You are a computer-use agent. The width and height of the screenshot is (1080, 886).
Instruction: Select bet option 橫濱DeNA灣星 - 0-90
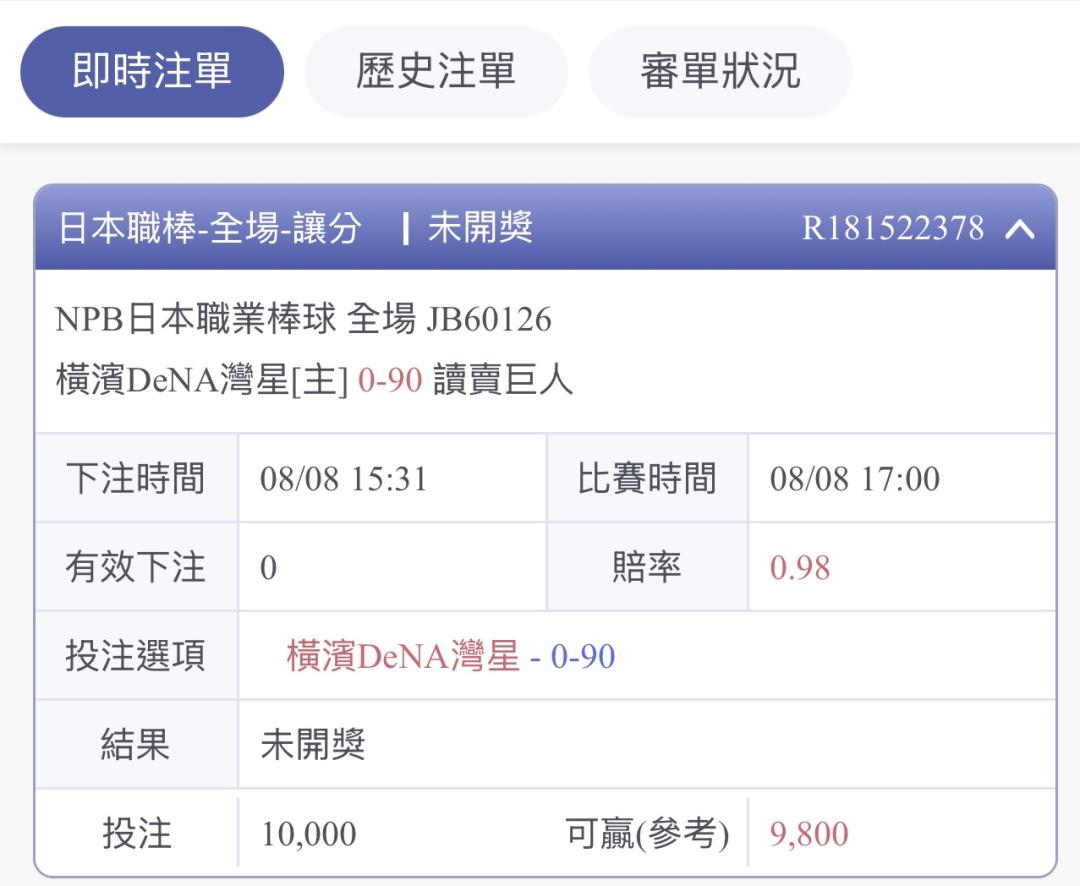450,656
